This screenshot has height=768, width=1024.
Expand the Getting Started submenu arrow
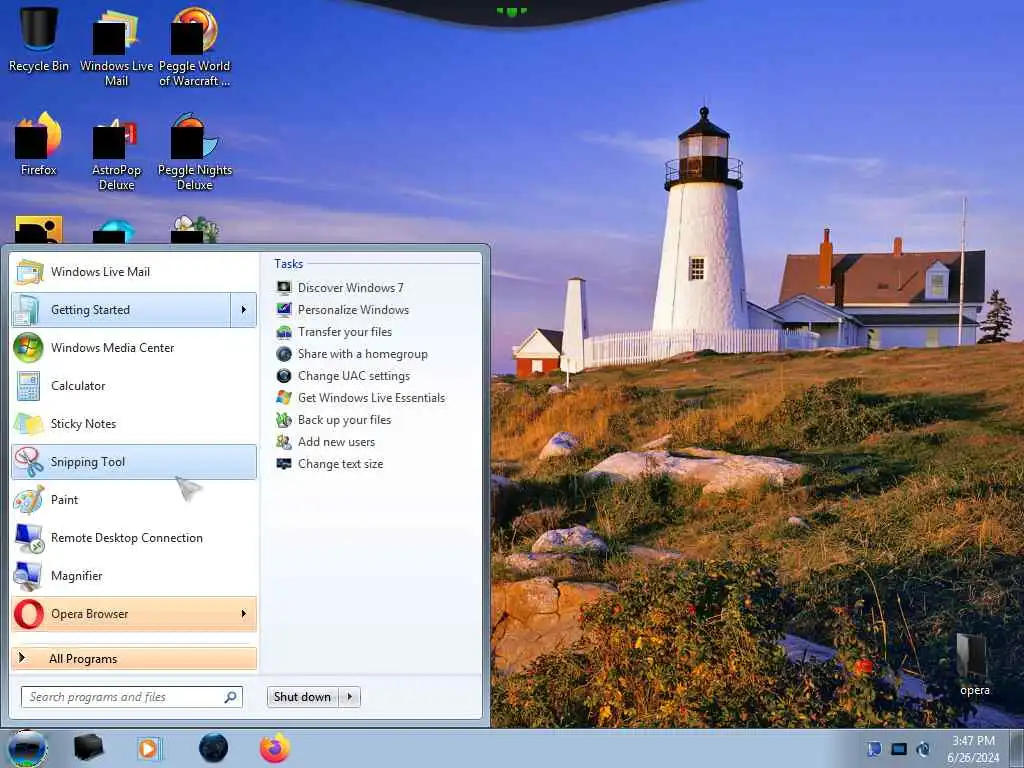tap(244, 310)
